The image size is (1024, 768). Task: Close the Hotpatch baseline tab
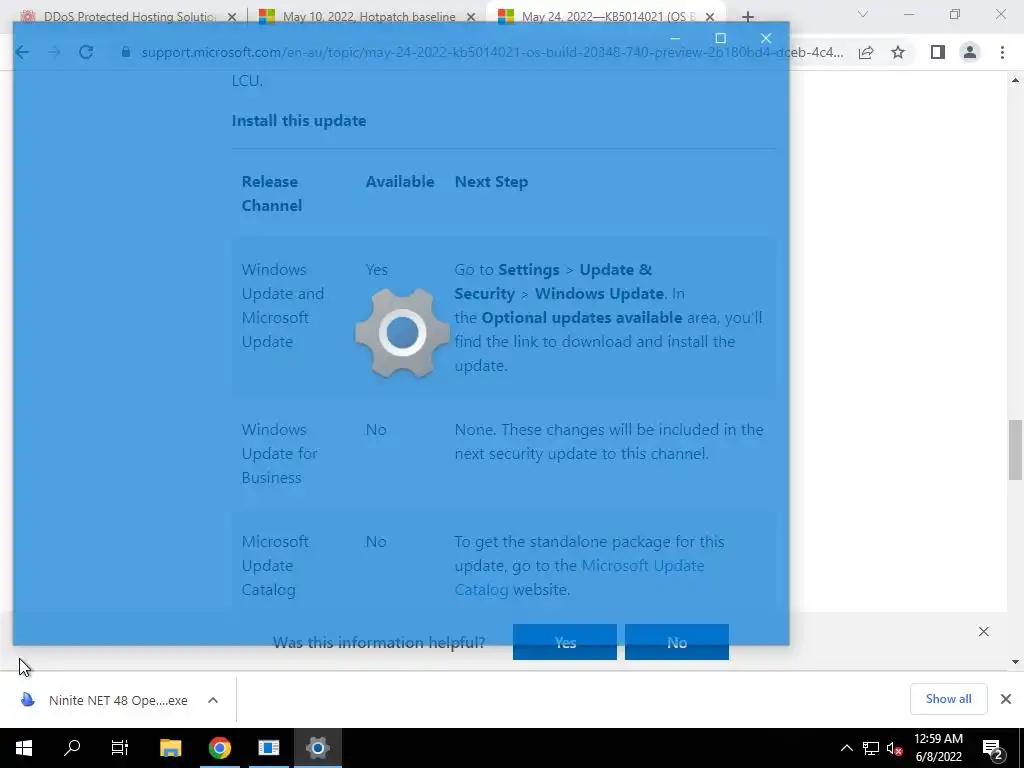(x=471, y=17)
